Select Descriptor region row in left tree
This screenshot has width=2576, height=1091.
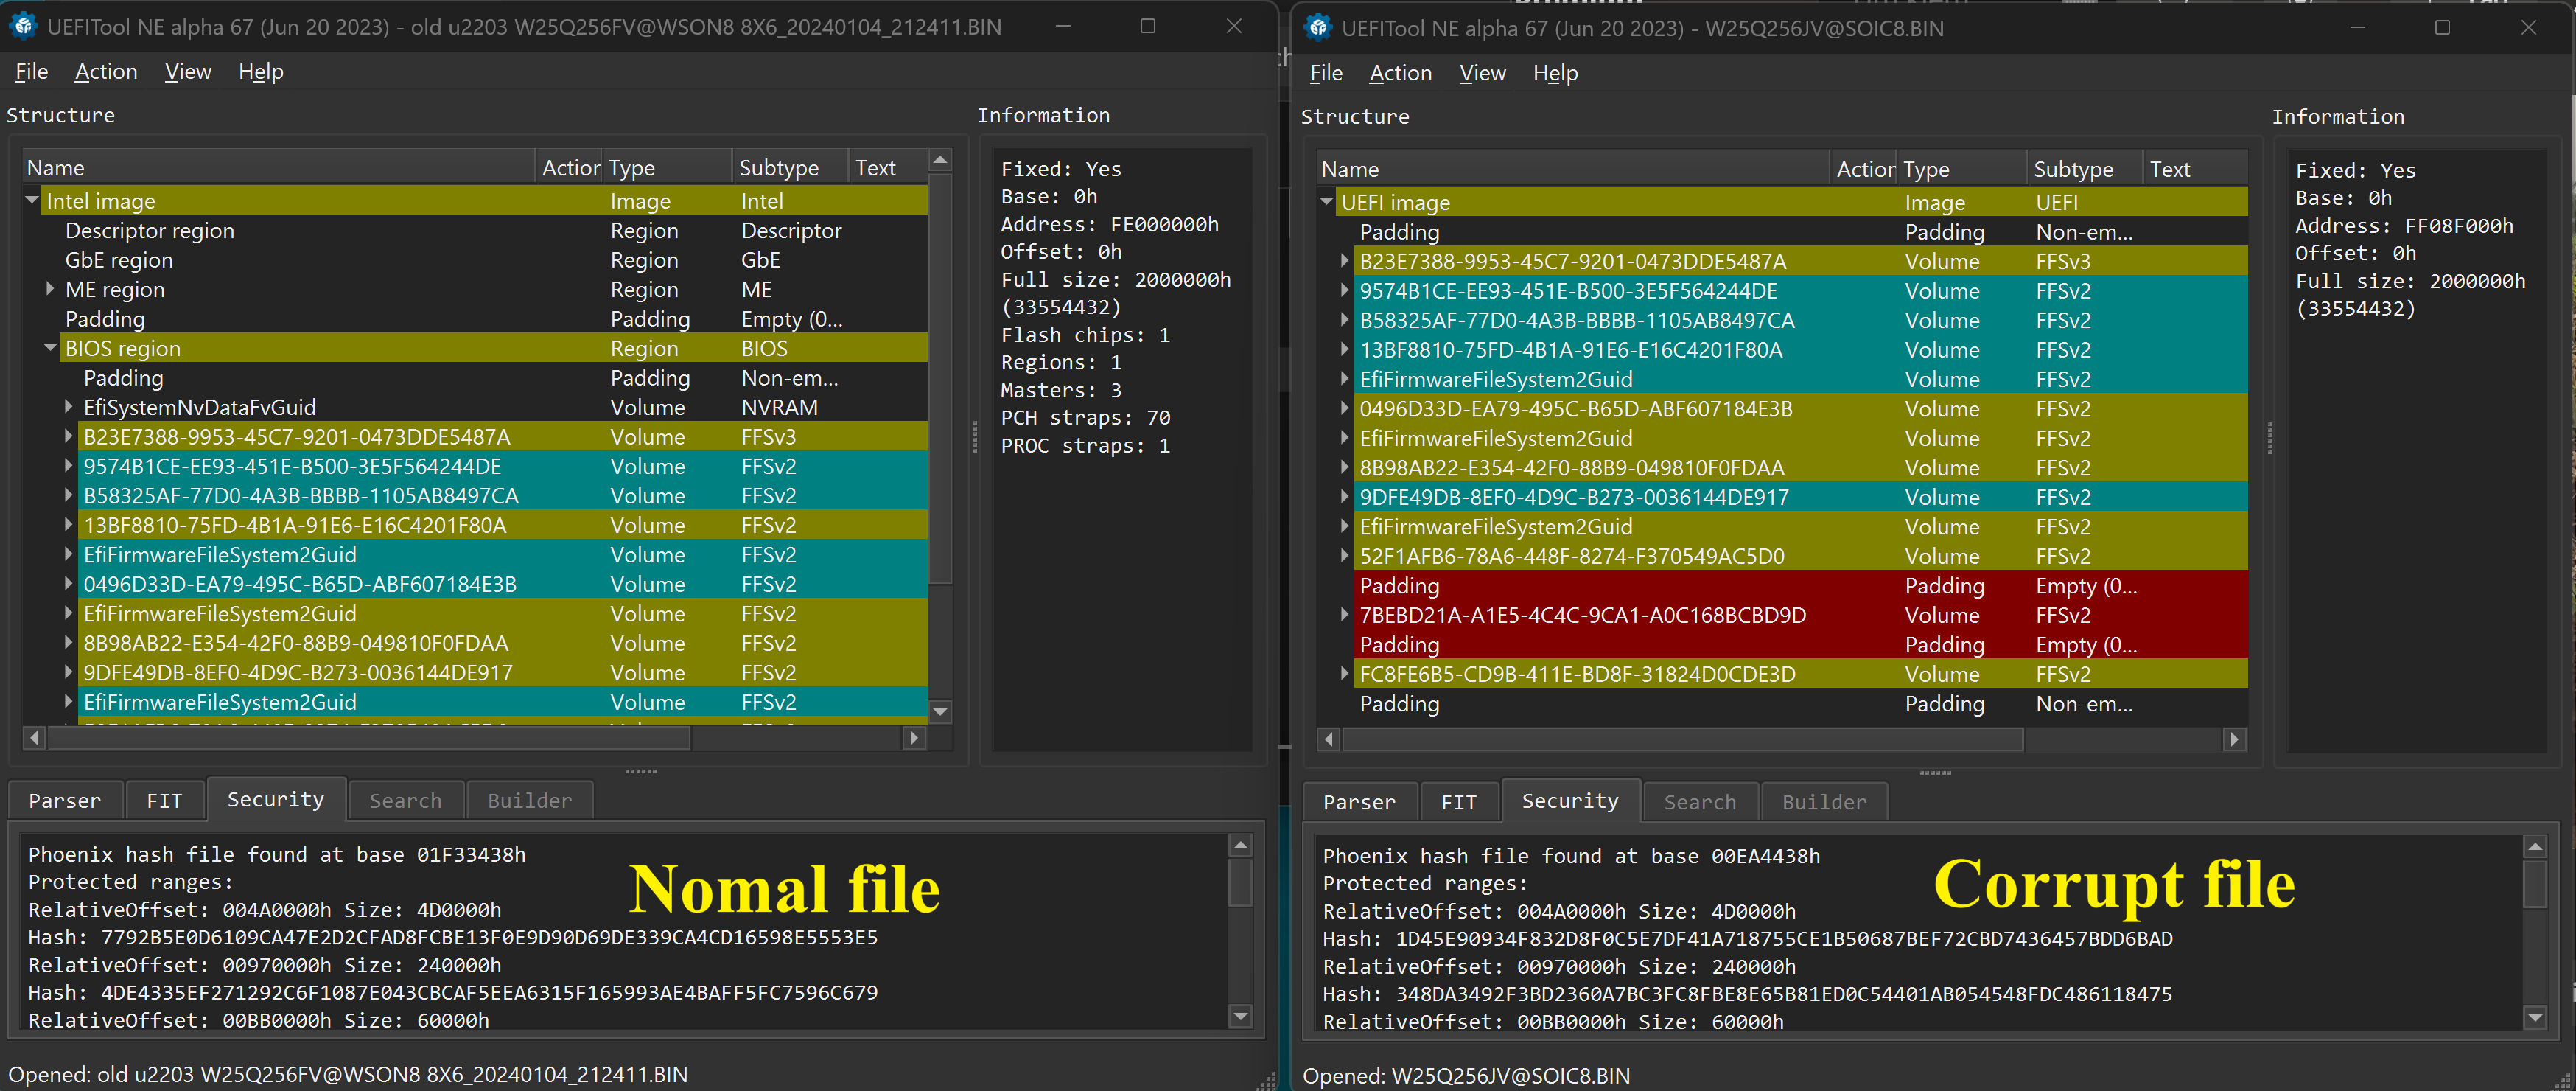point(150,231)
